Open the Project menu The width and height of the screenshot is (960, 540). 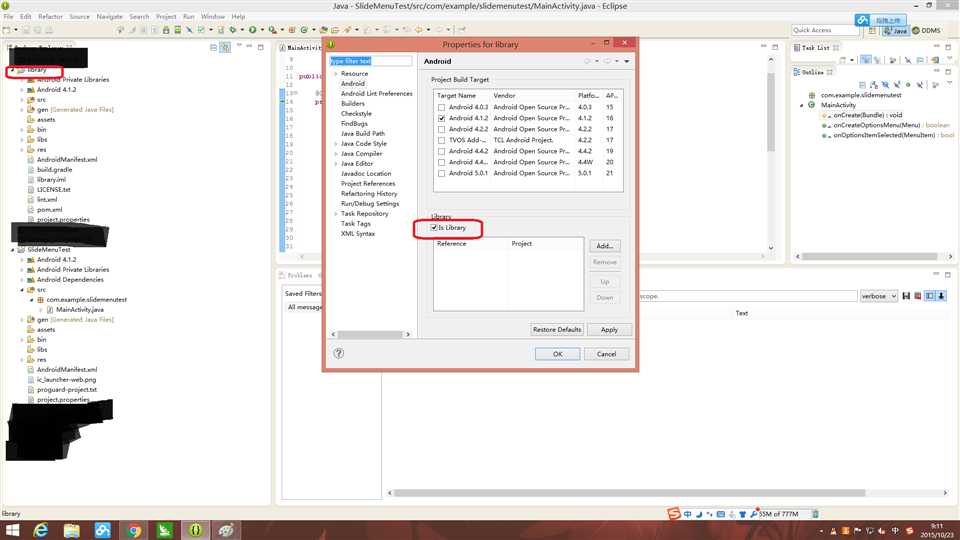tap(165, 17)
